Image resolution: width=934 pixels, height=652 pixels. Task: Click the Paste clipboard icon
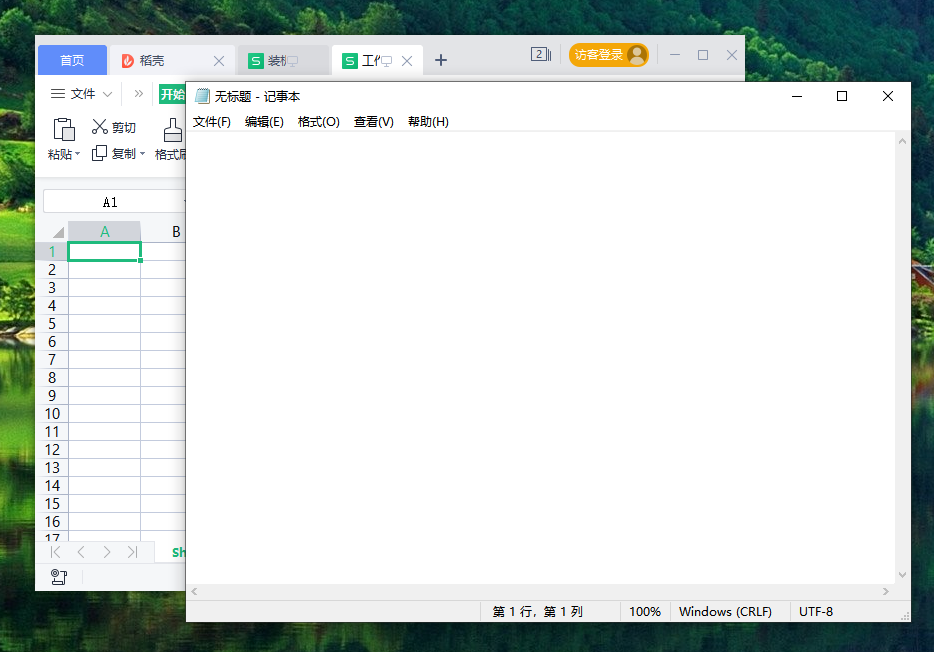click(63, 129)
